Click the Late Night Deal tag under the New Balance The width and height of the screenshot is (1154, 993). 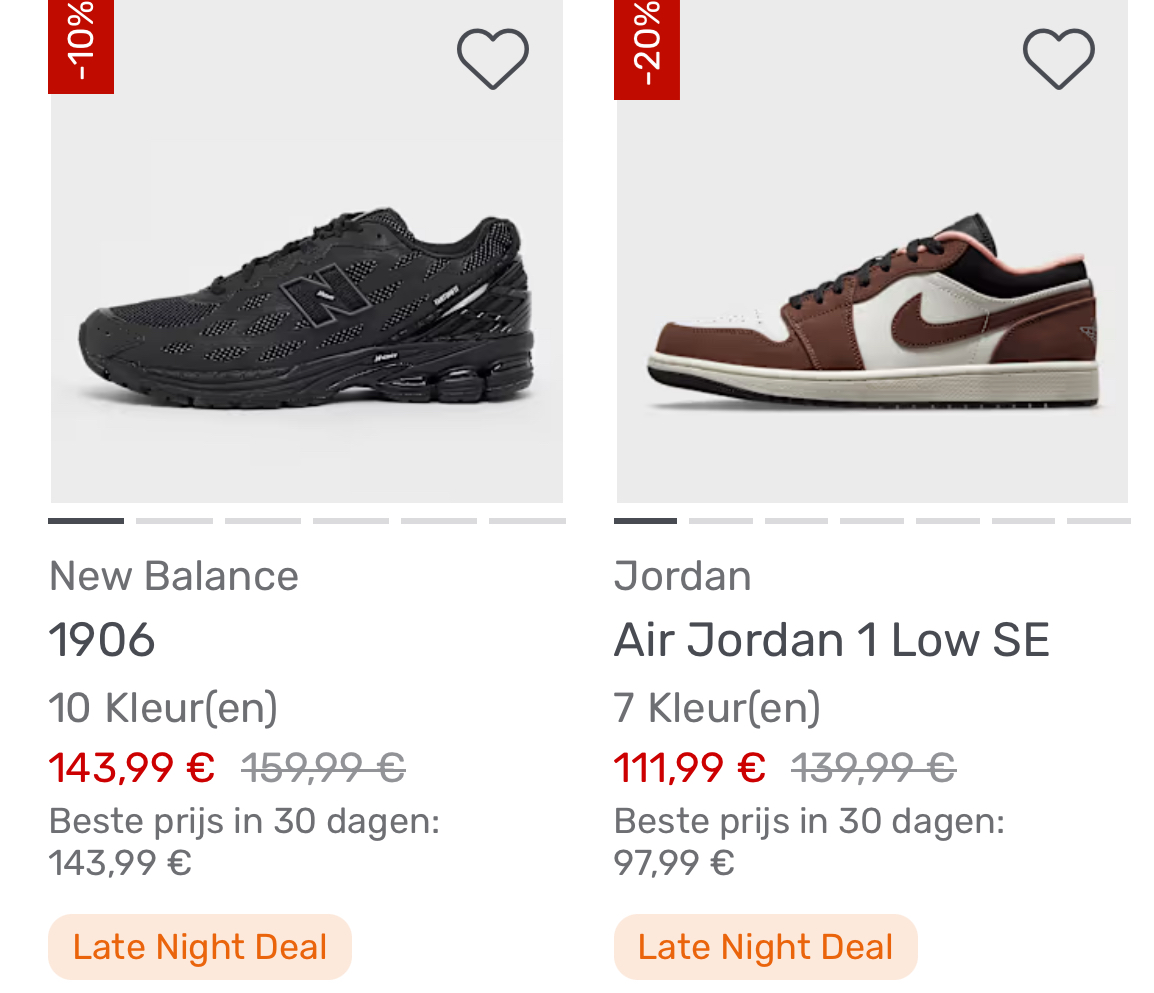199,946
